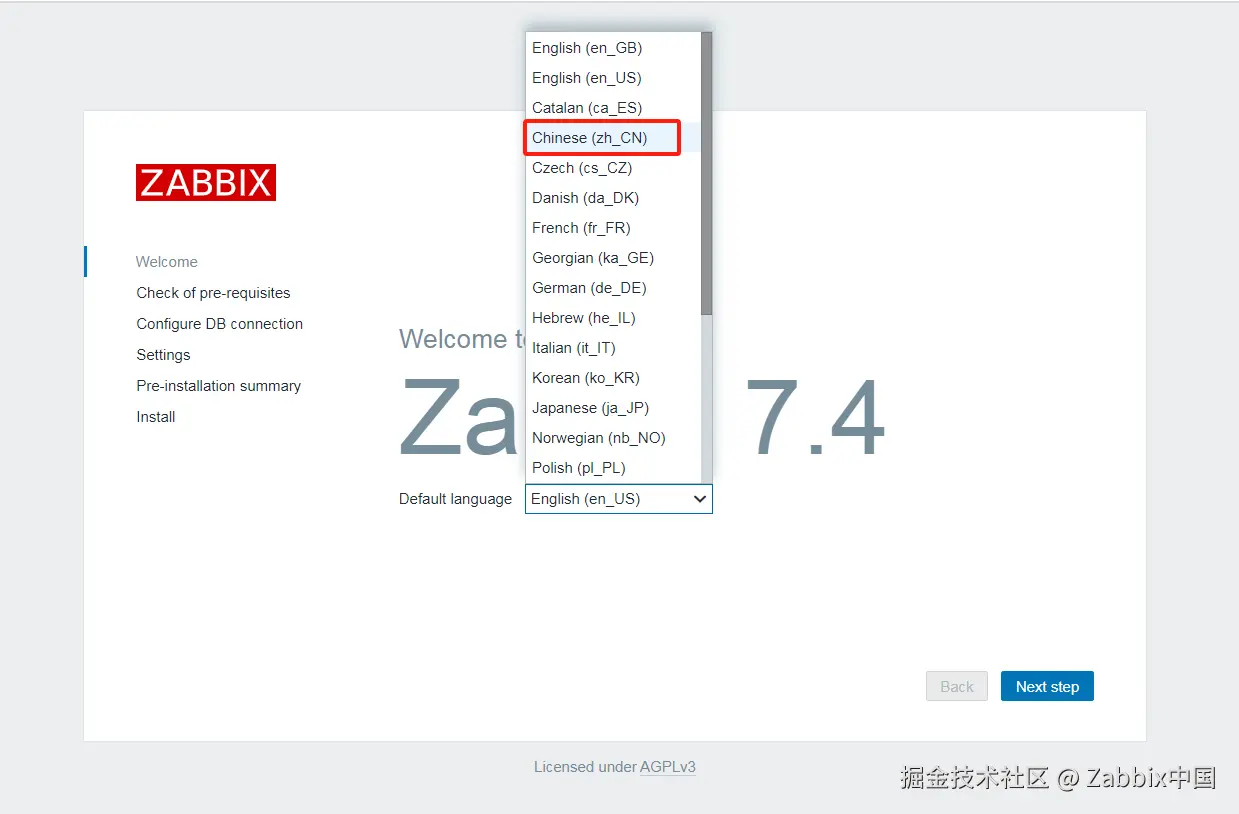Select English (en_US) option in the list
1239x814 pixels.
click(x=613, y=78)
